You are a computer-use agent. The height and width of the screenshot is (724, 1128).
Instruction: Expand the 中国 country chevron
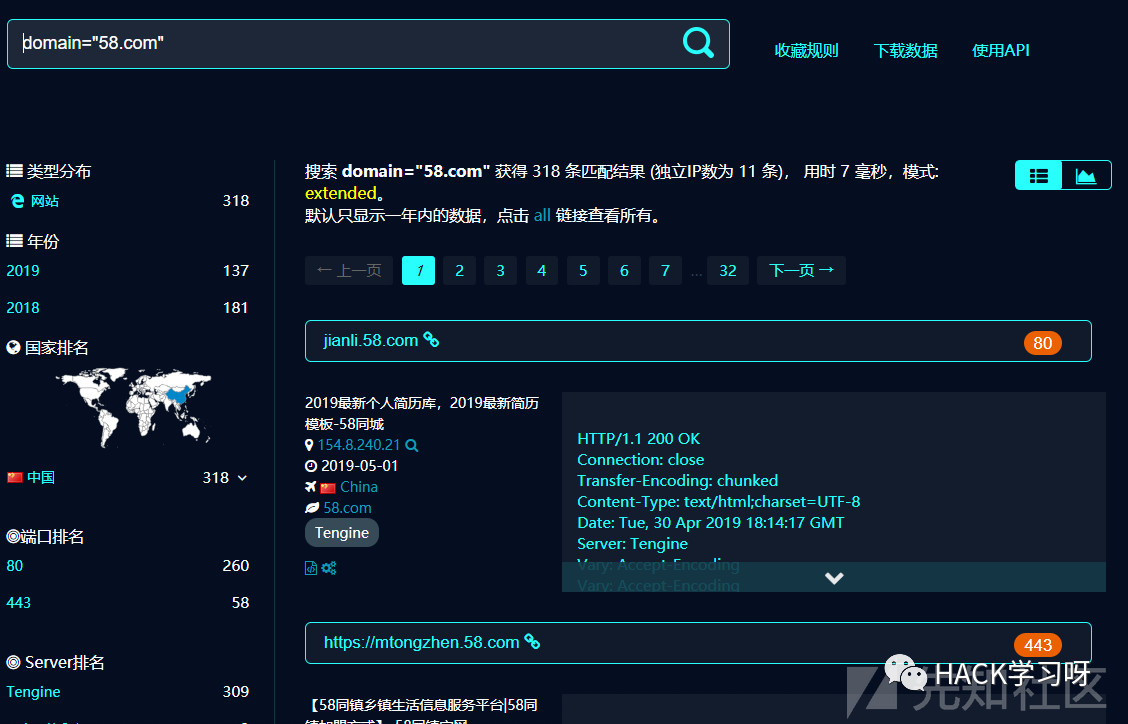[x=242, y=478]
